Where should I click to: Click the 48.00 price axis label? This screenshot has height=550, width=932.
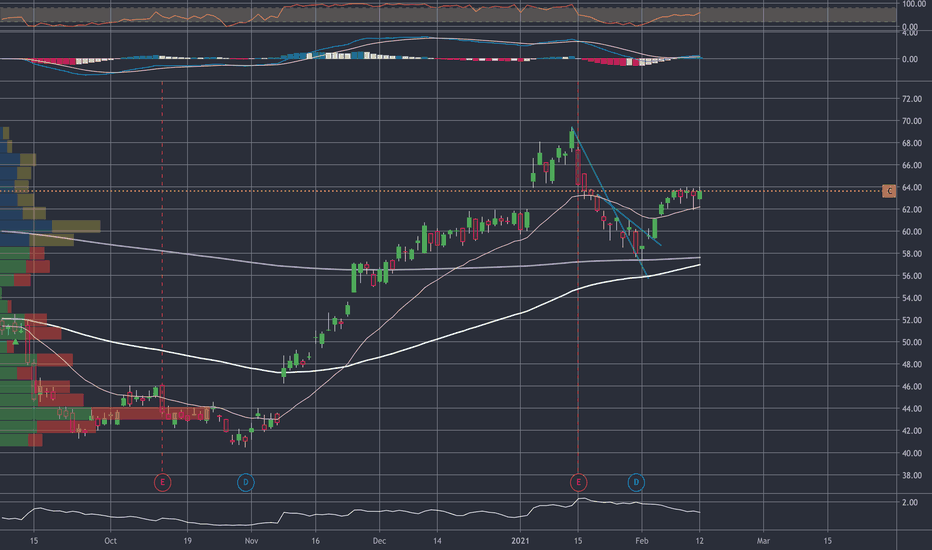[912, 364]
